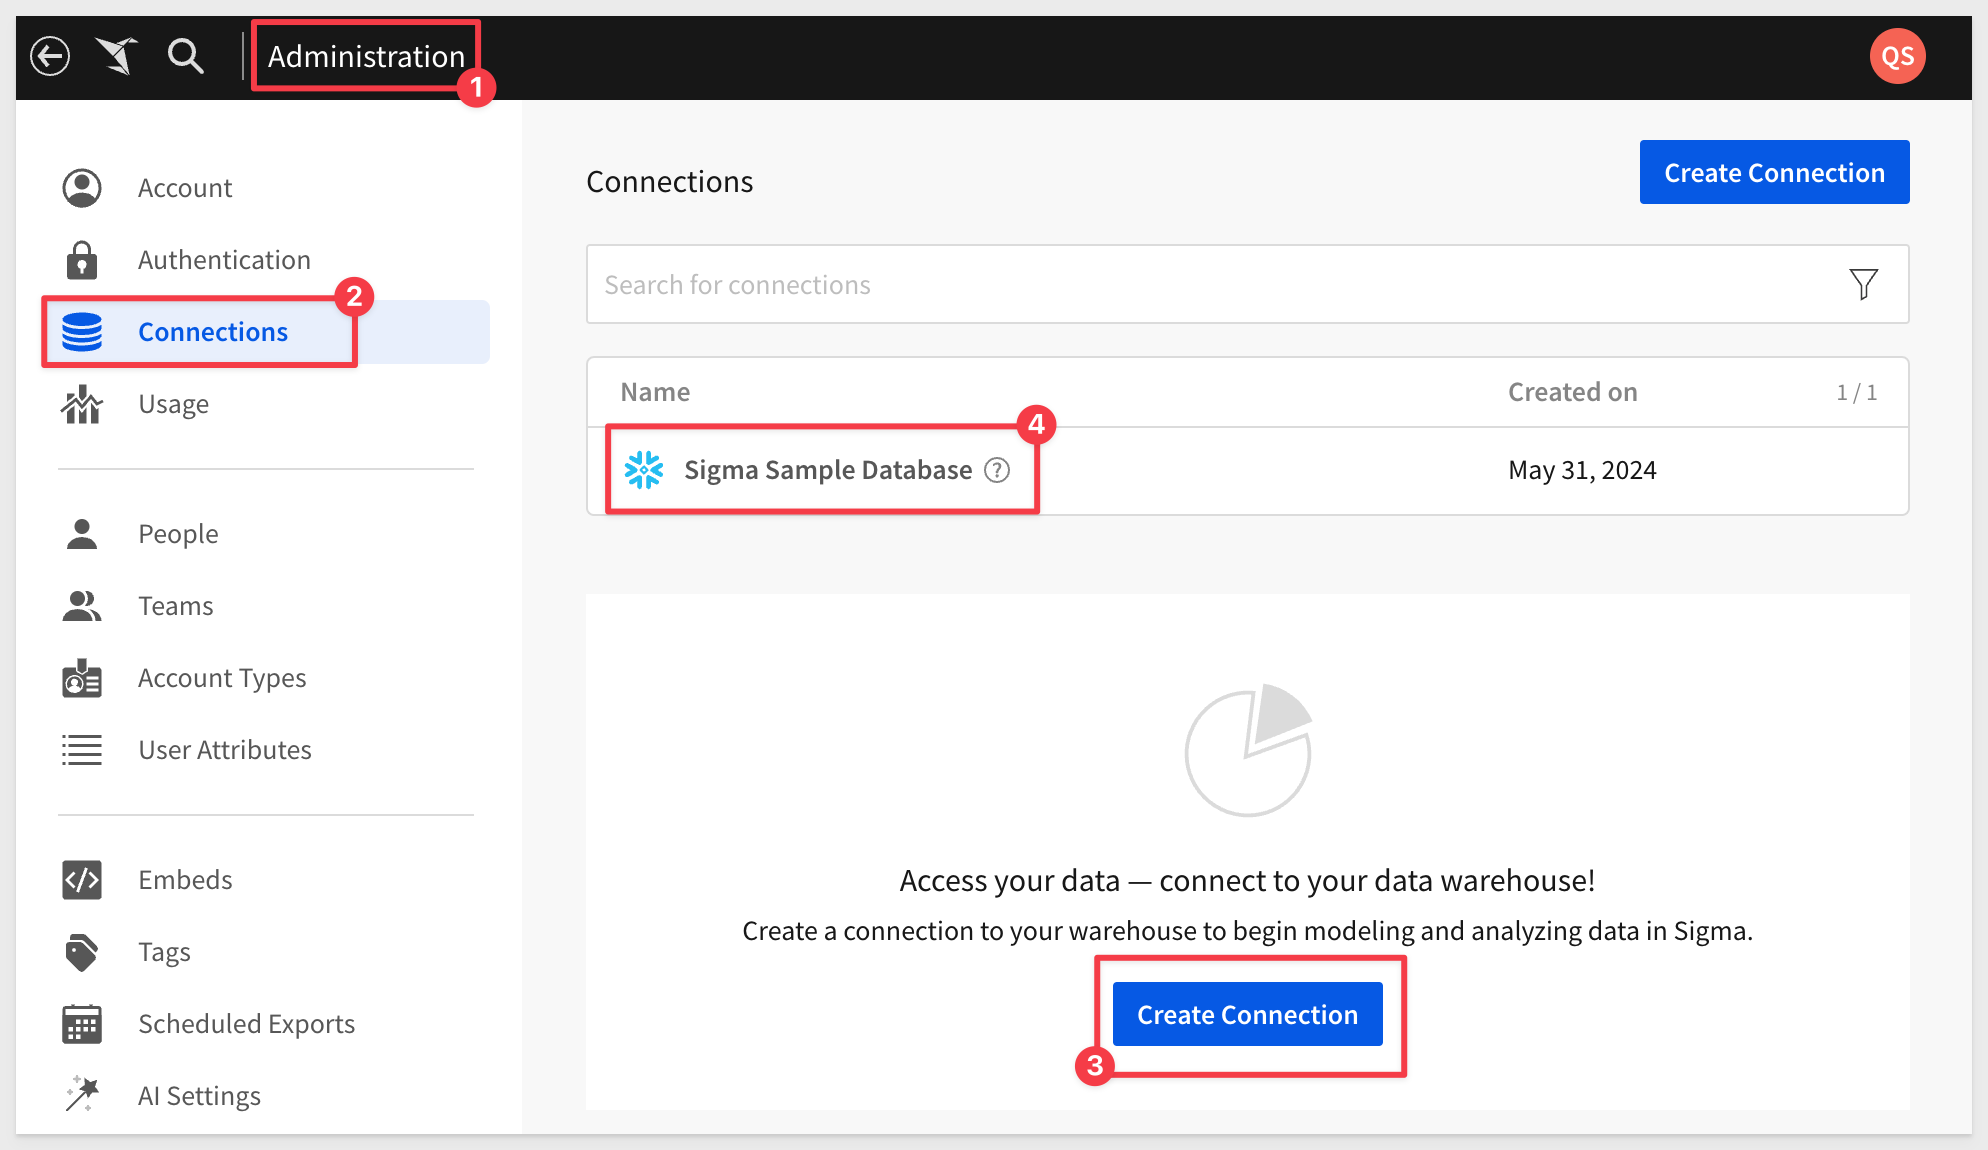The width and height of the screenshot is (1988, 1150).
Task: Open AI Settings
Action: (x=199, y=1096)
